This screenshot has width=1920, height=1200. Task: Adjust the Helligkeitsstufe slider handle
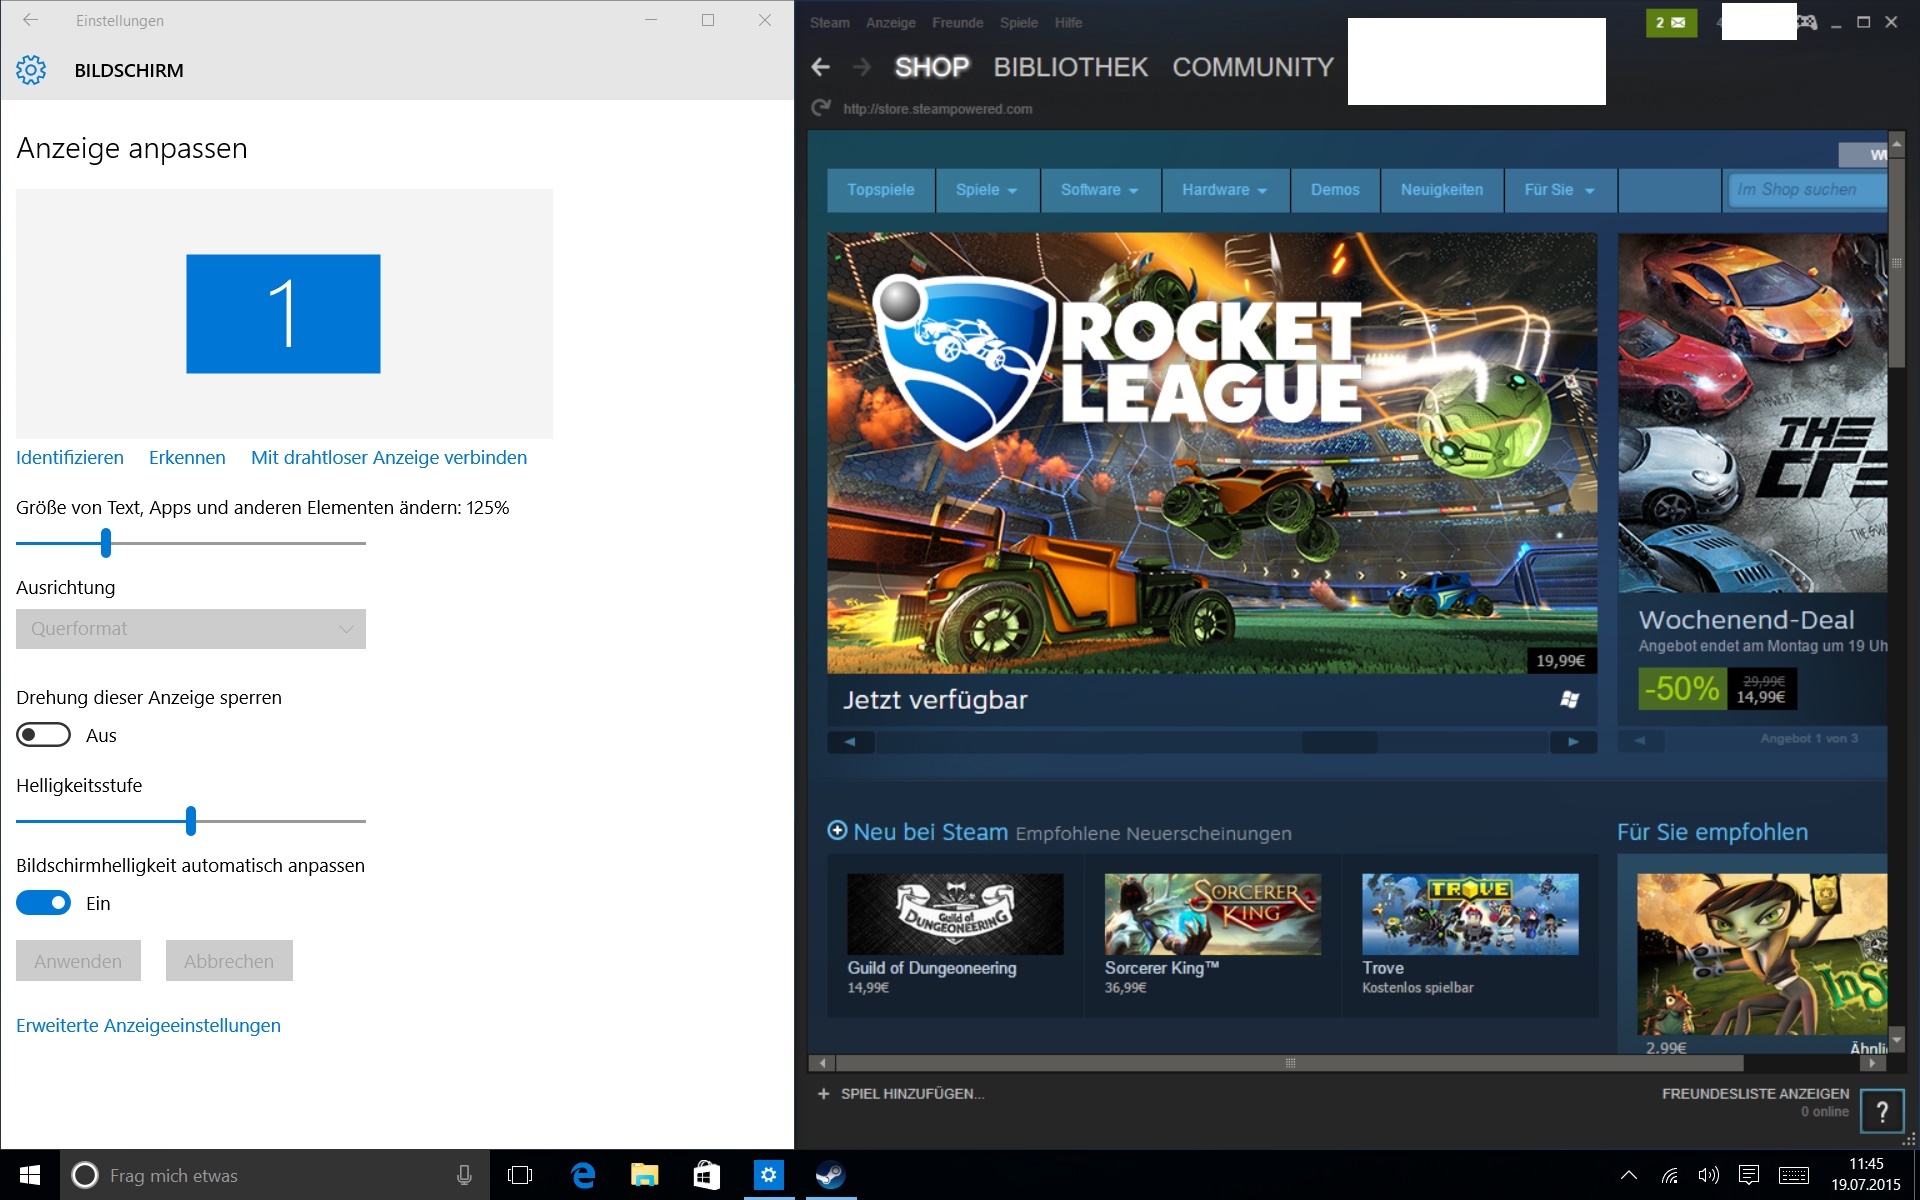click(x=191, y=821)
